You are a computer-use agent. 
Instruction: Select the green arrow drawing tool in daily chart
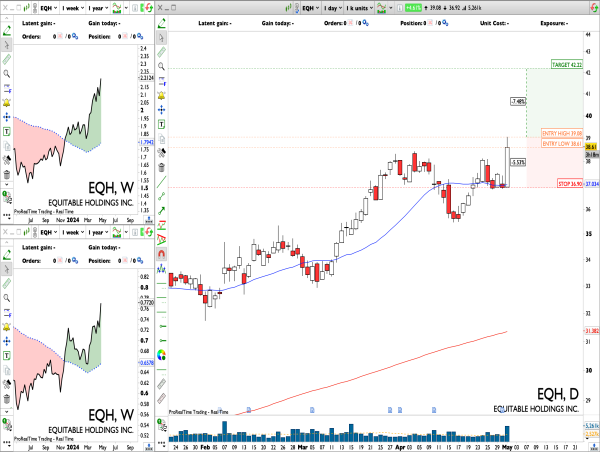161,210
